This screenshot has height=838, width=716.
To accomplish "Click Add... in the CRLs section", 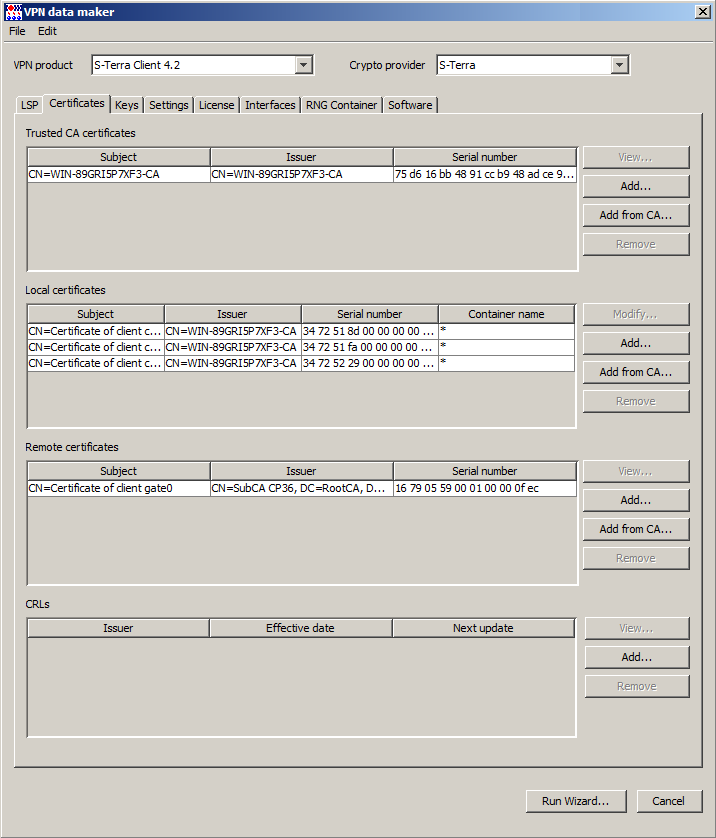I will point(637,657).
